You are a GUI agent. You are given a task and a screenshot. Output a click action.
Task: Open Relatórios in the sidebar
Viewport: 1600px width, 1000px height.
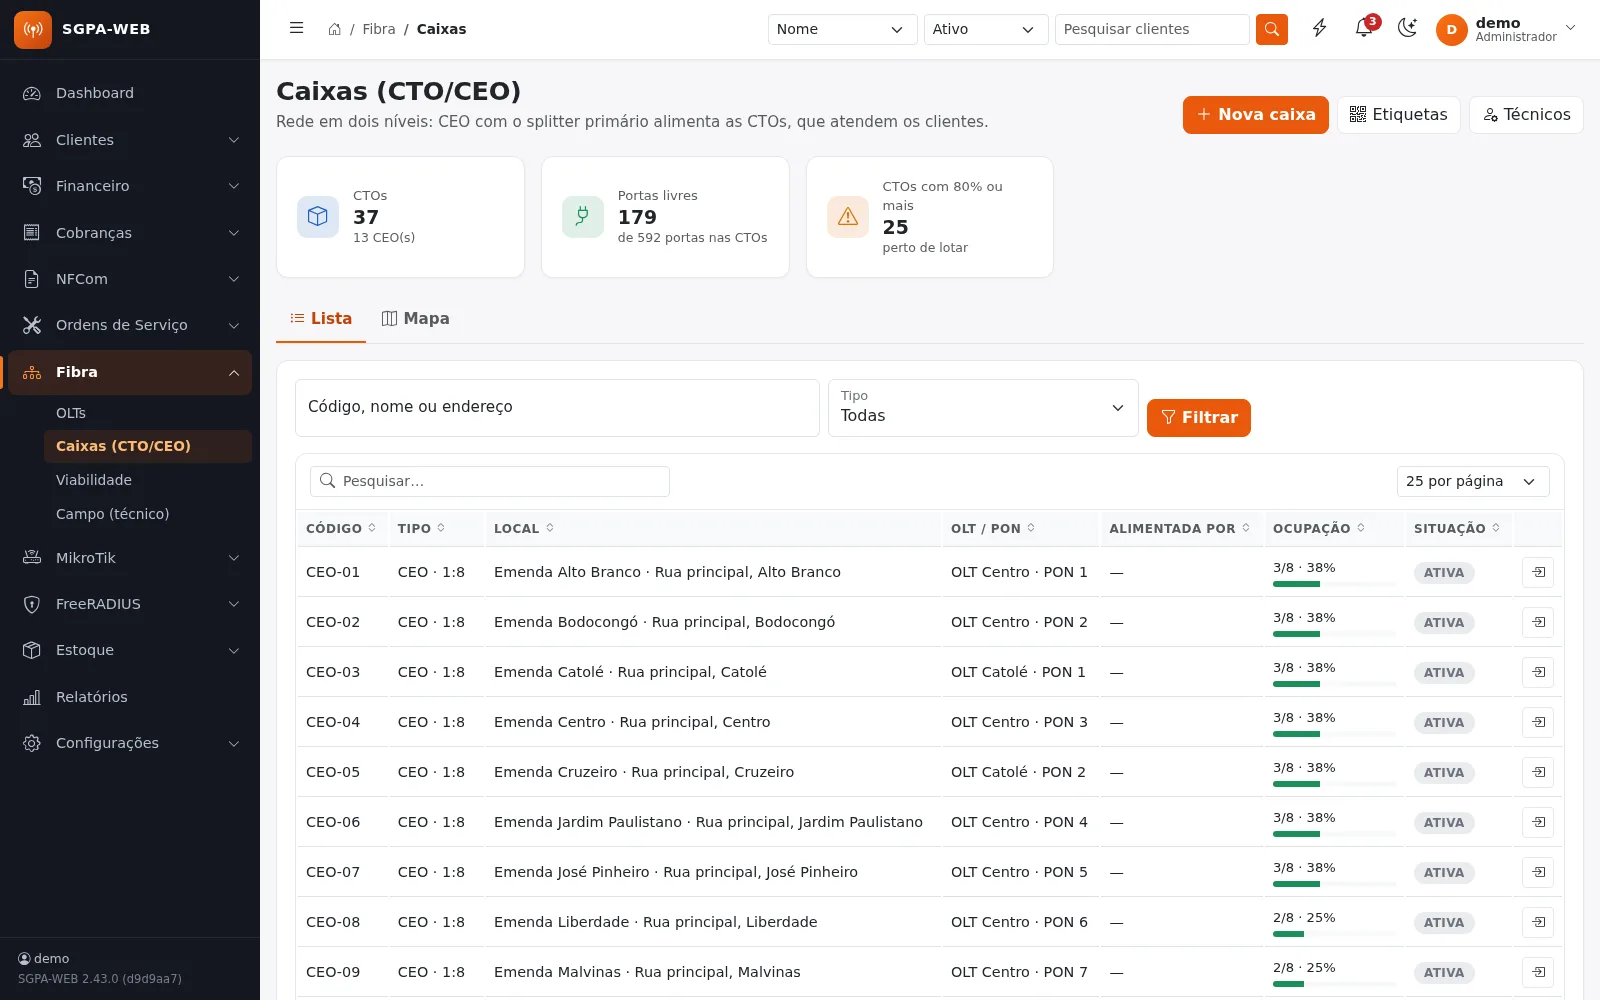(x=130, y=697)
